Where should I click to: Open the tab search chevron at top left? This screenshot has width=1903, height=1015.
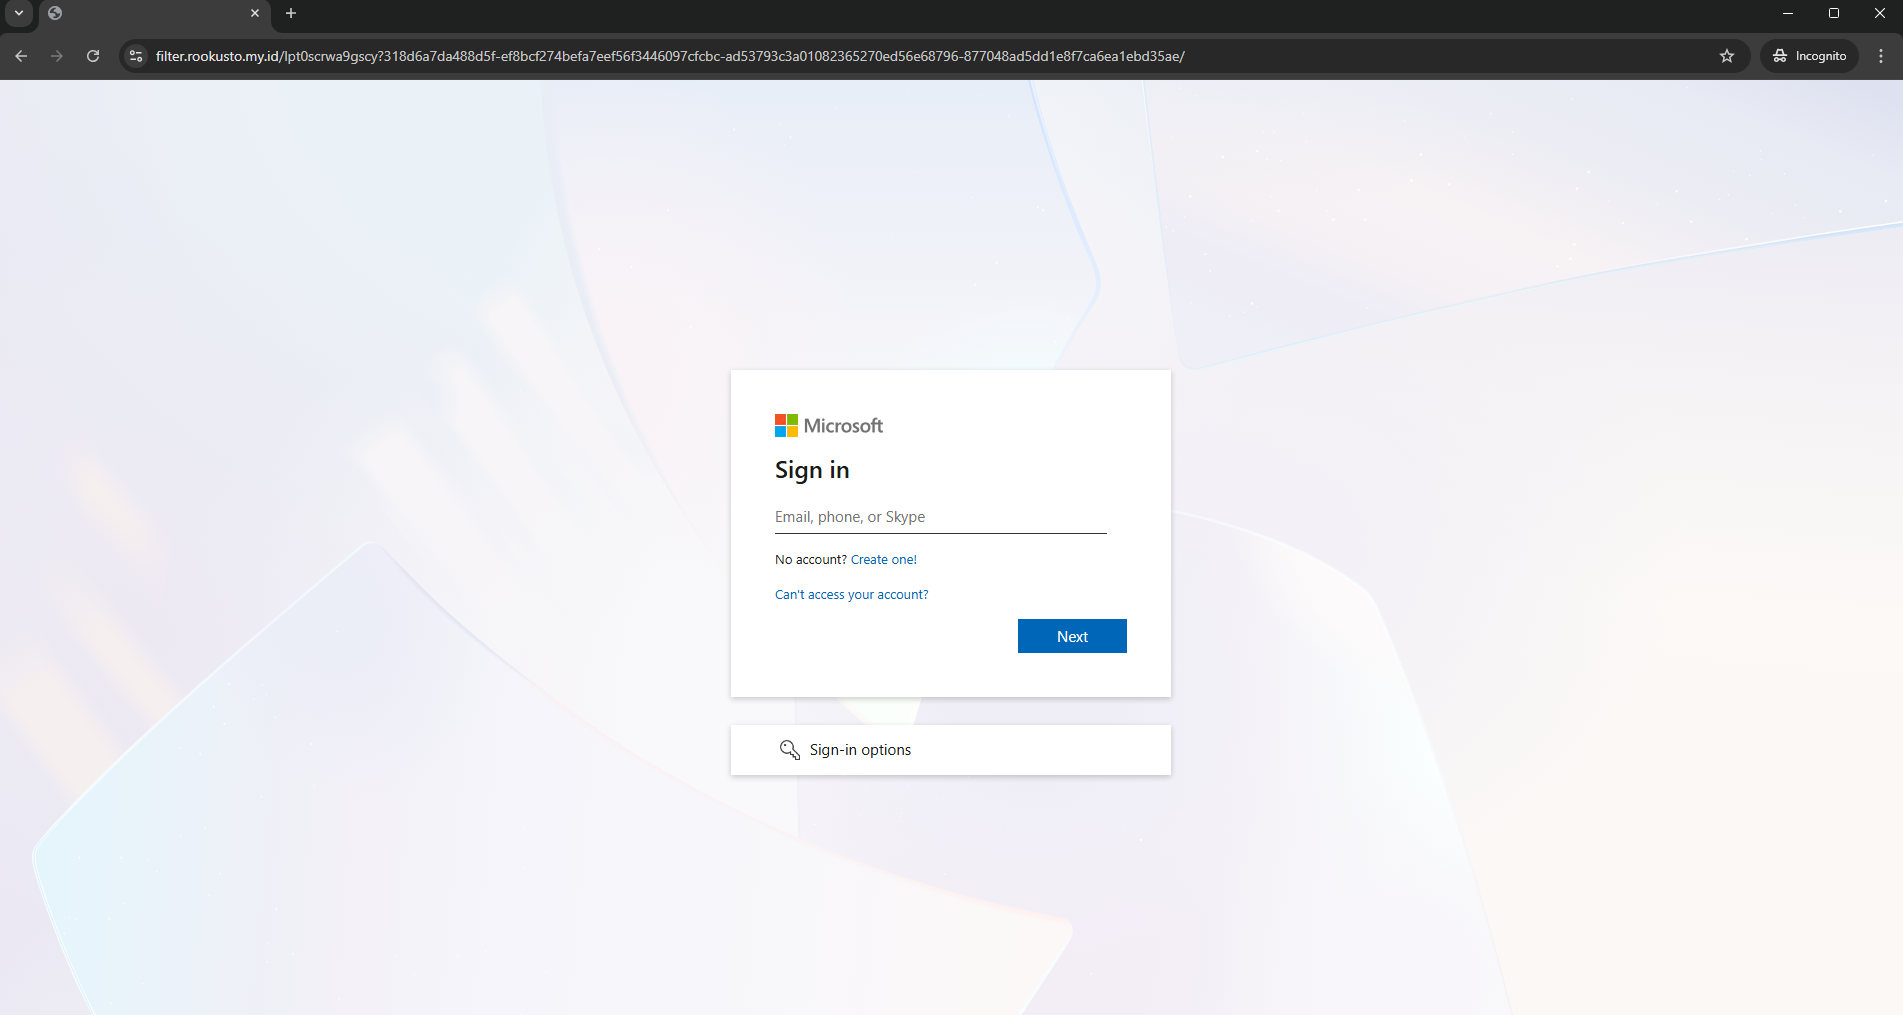pos(18,13)
